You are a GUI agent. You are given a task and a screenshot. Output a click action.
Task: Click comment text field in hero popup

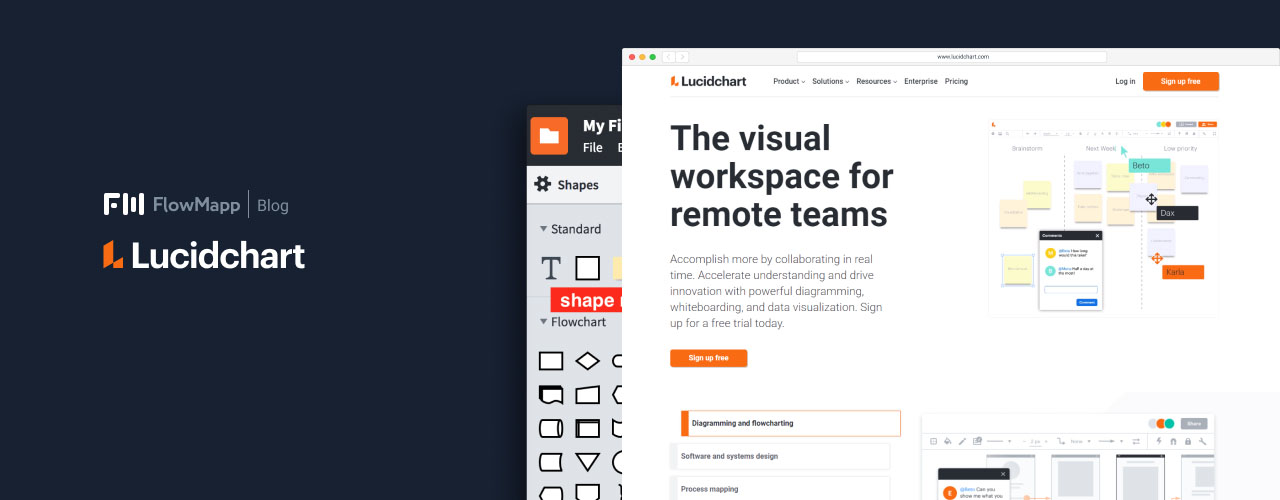click(x=1071, y=289)
